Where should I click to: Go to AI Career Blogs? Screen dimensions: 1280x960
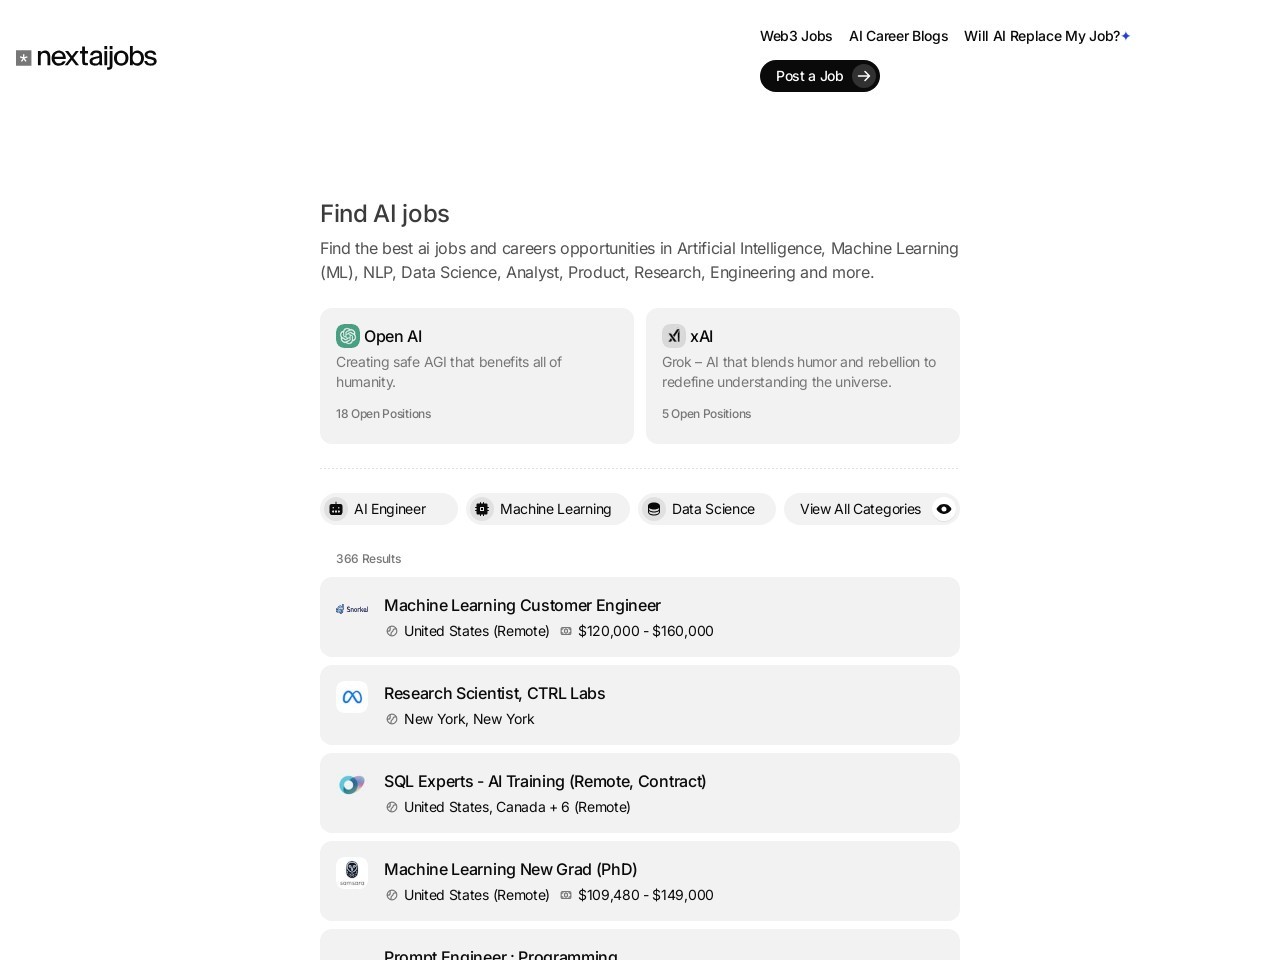[x=898, y=36]
